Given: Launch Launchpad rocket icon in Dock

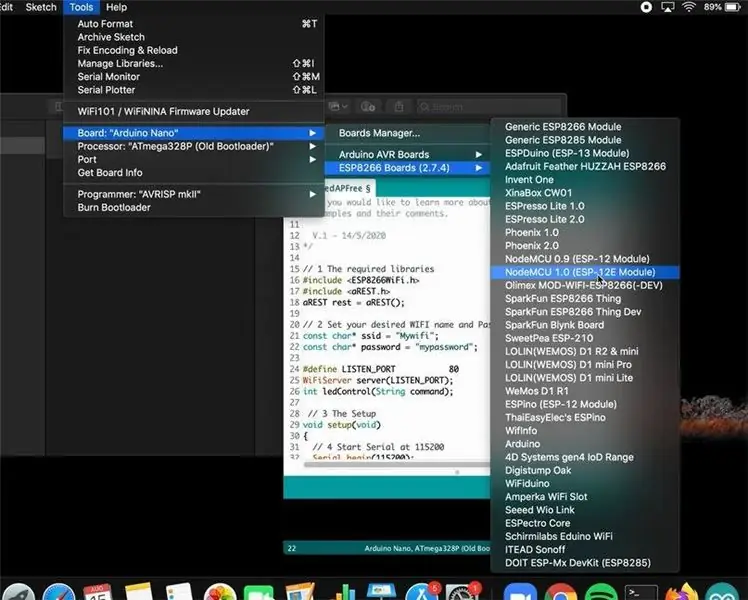Looking at the screenshot, I should tap(18, 592).
